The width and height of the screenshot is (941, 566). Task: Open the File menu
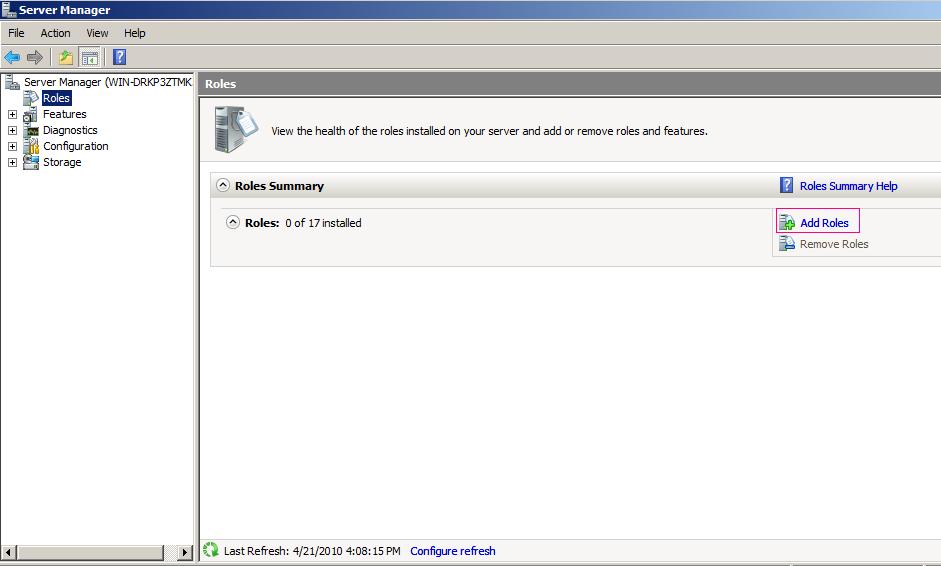click(x=16, y=33)
